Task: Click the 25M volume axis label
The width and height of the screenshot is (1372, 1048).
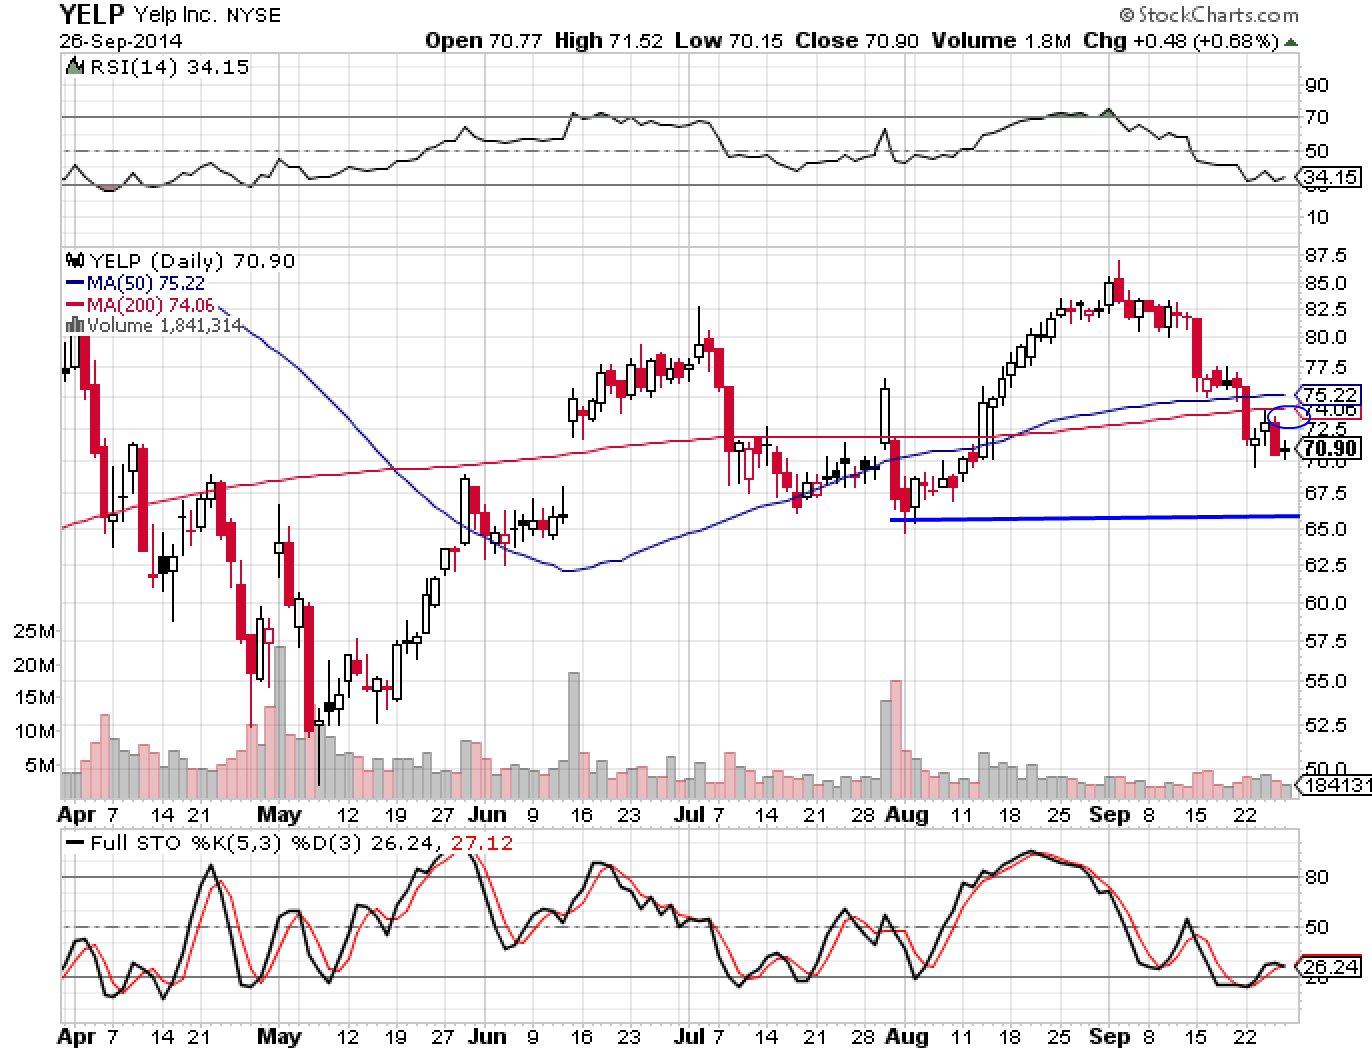Action: [35, 632]
